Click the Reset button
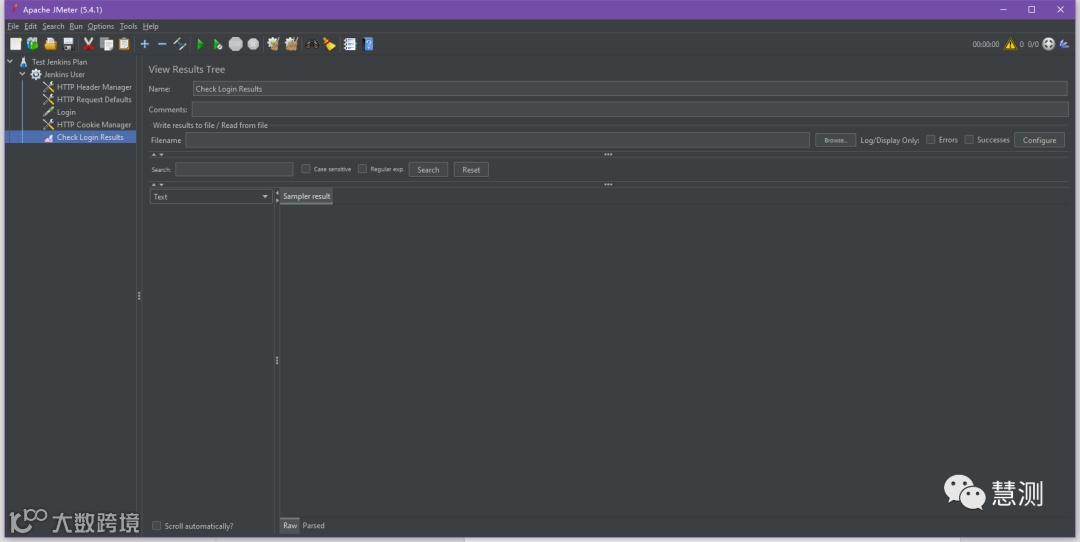Screen dimensions: 1080x542 click(x=471, y=169)
